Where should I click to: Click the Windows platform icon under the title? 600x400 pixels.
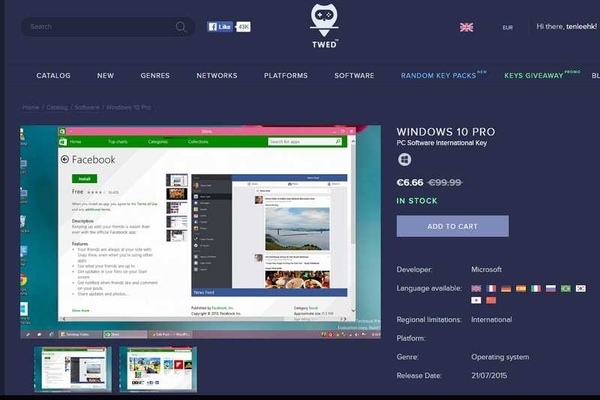(x=404, y=159)
